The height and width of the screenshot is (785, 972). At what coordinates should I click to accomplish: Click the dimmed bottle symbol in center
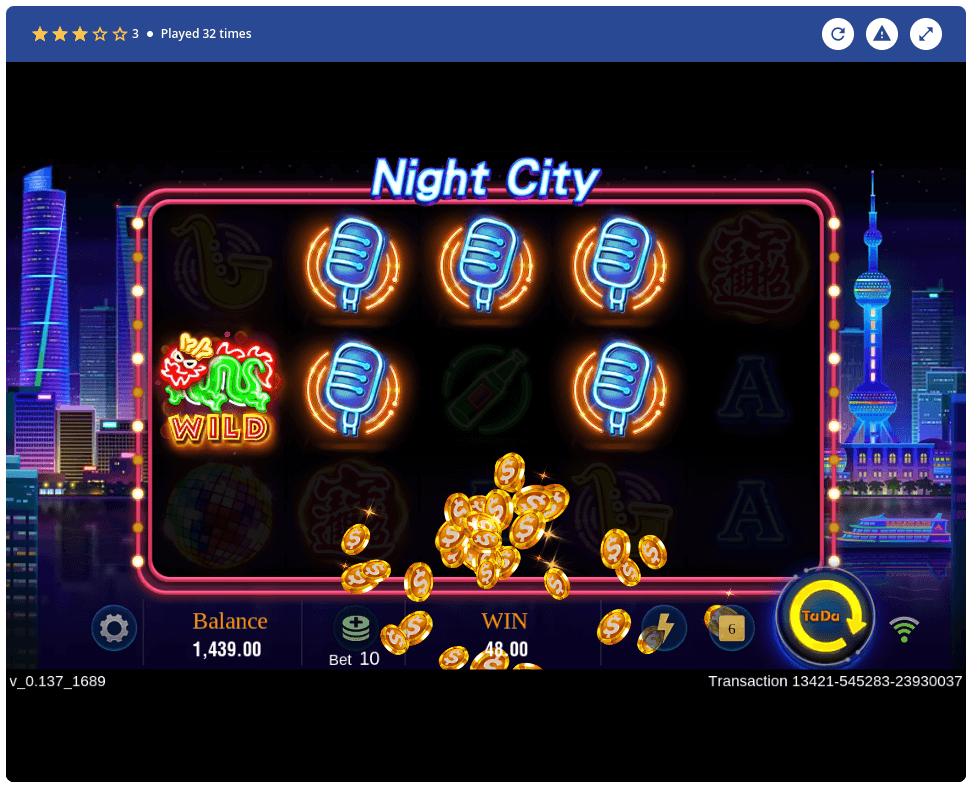(x=486, y=389)
